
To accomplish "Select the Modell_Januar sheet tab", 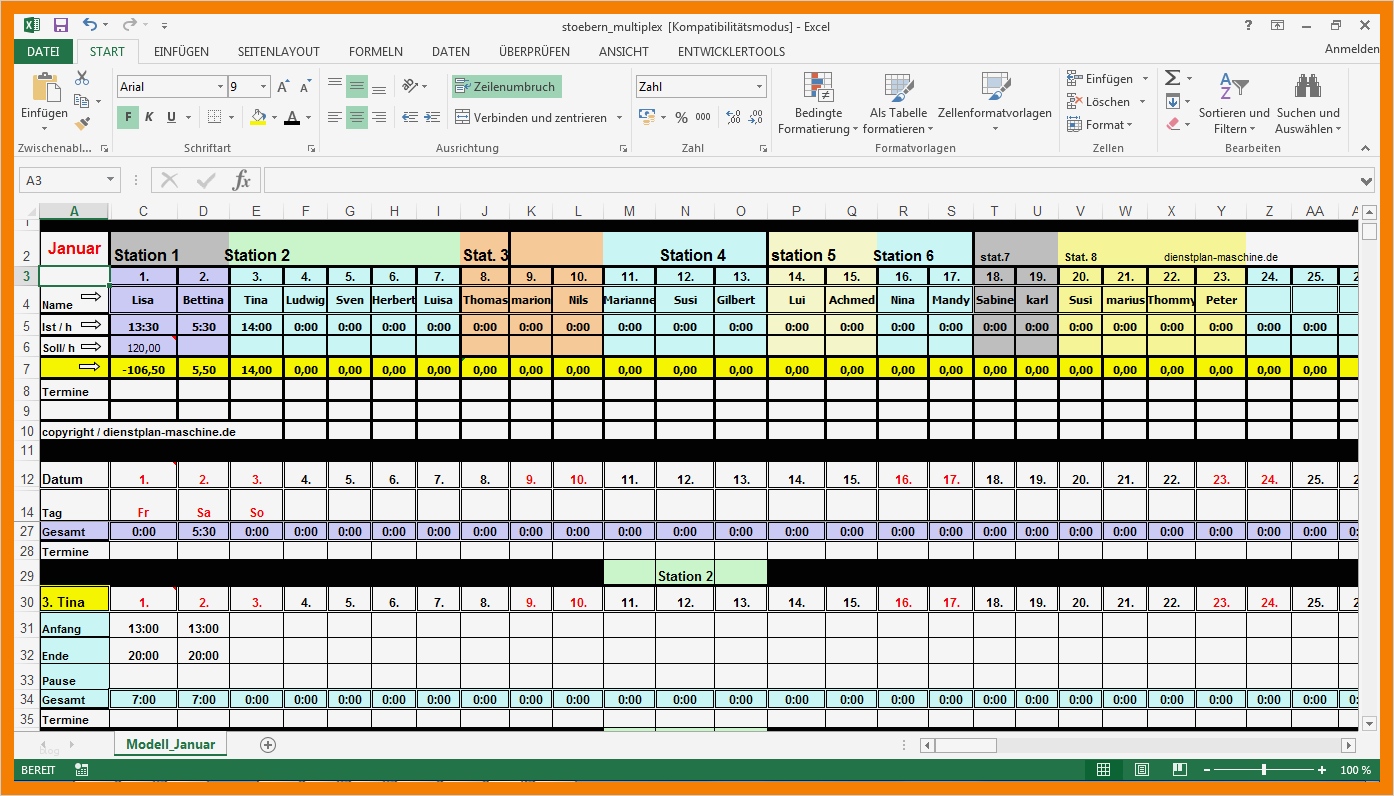I will pos(170,744).
